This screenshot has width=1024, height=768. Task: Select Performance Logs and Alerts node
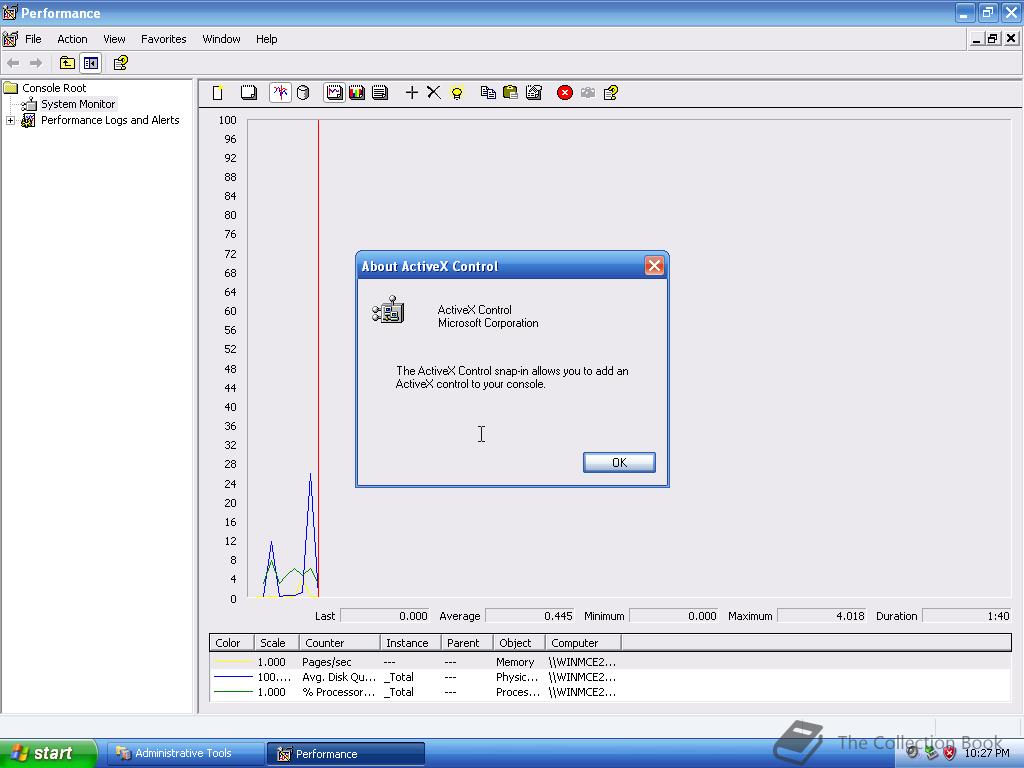tap(110, 120)
